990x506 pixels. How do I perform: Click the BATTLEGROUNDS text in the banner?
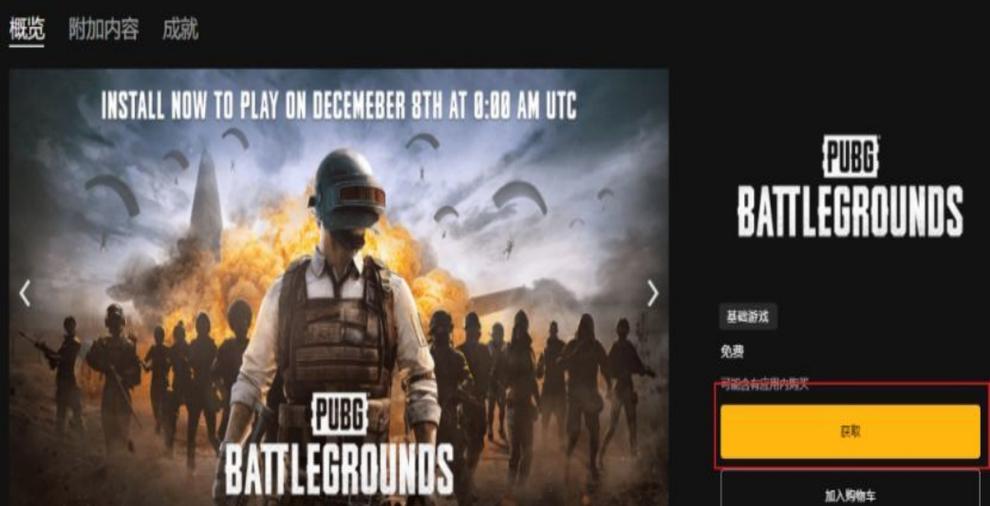click(x=339, y=469)
